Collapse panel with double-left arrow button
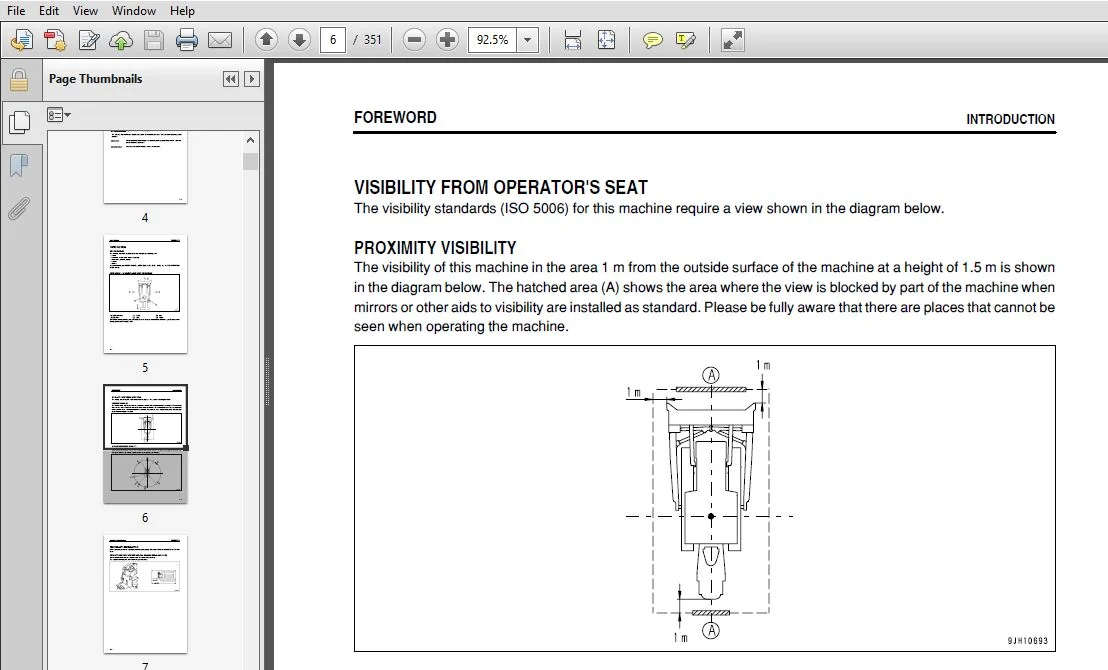Image resolution: width=1108 pixels, height=670 pixels. coord(230,79)
